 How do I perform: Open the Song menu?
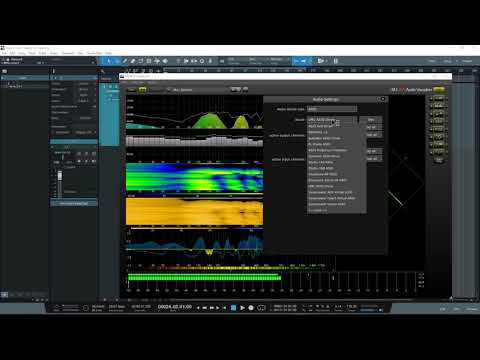coord(22,53)
